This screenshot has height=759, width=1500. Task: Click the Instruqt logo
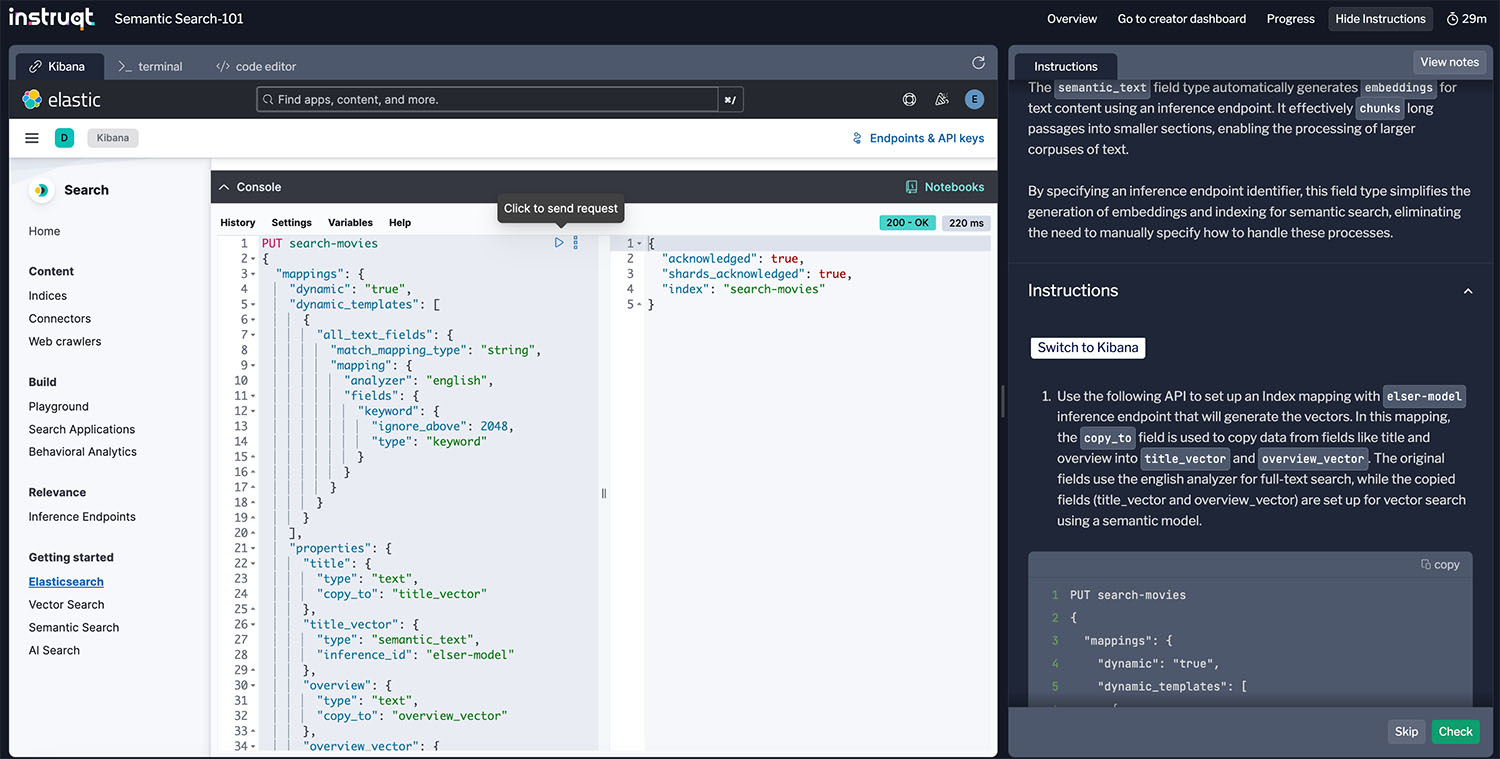click(x=51, y=18)
